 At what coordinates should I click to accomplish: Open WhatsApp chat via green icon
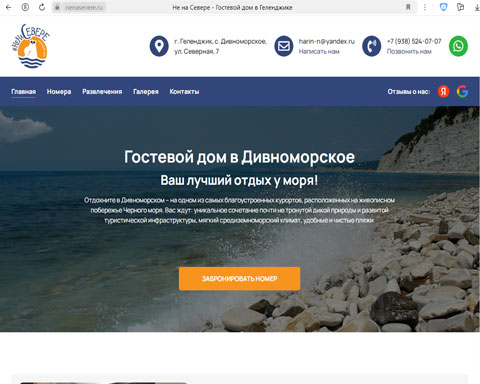458,46
